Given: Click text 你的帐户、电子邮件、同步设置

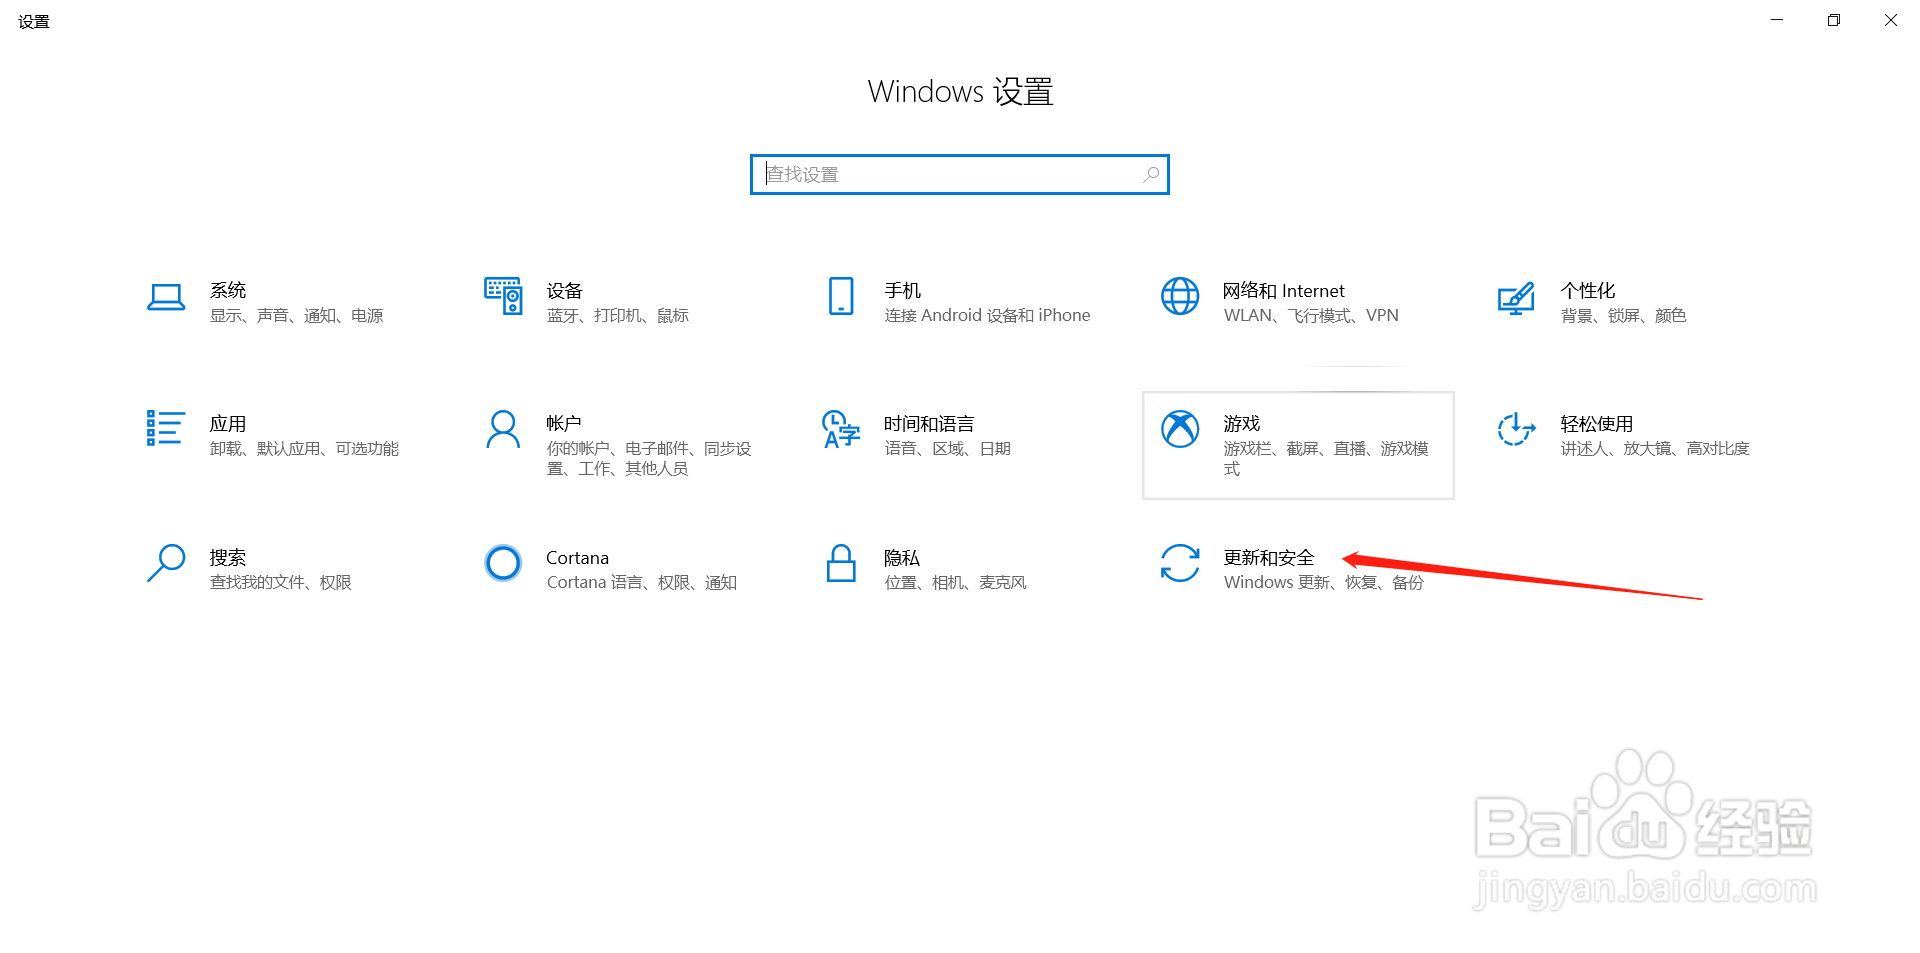Looking at the screenshot, I should [649, 458].
